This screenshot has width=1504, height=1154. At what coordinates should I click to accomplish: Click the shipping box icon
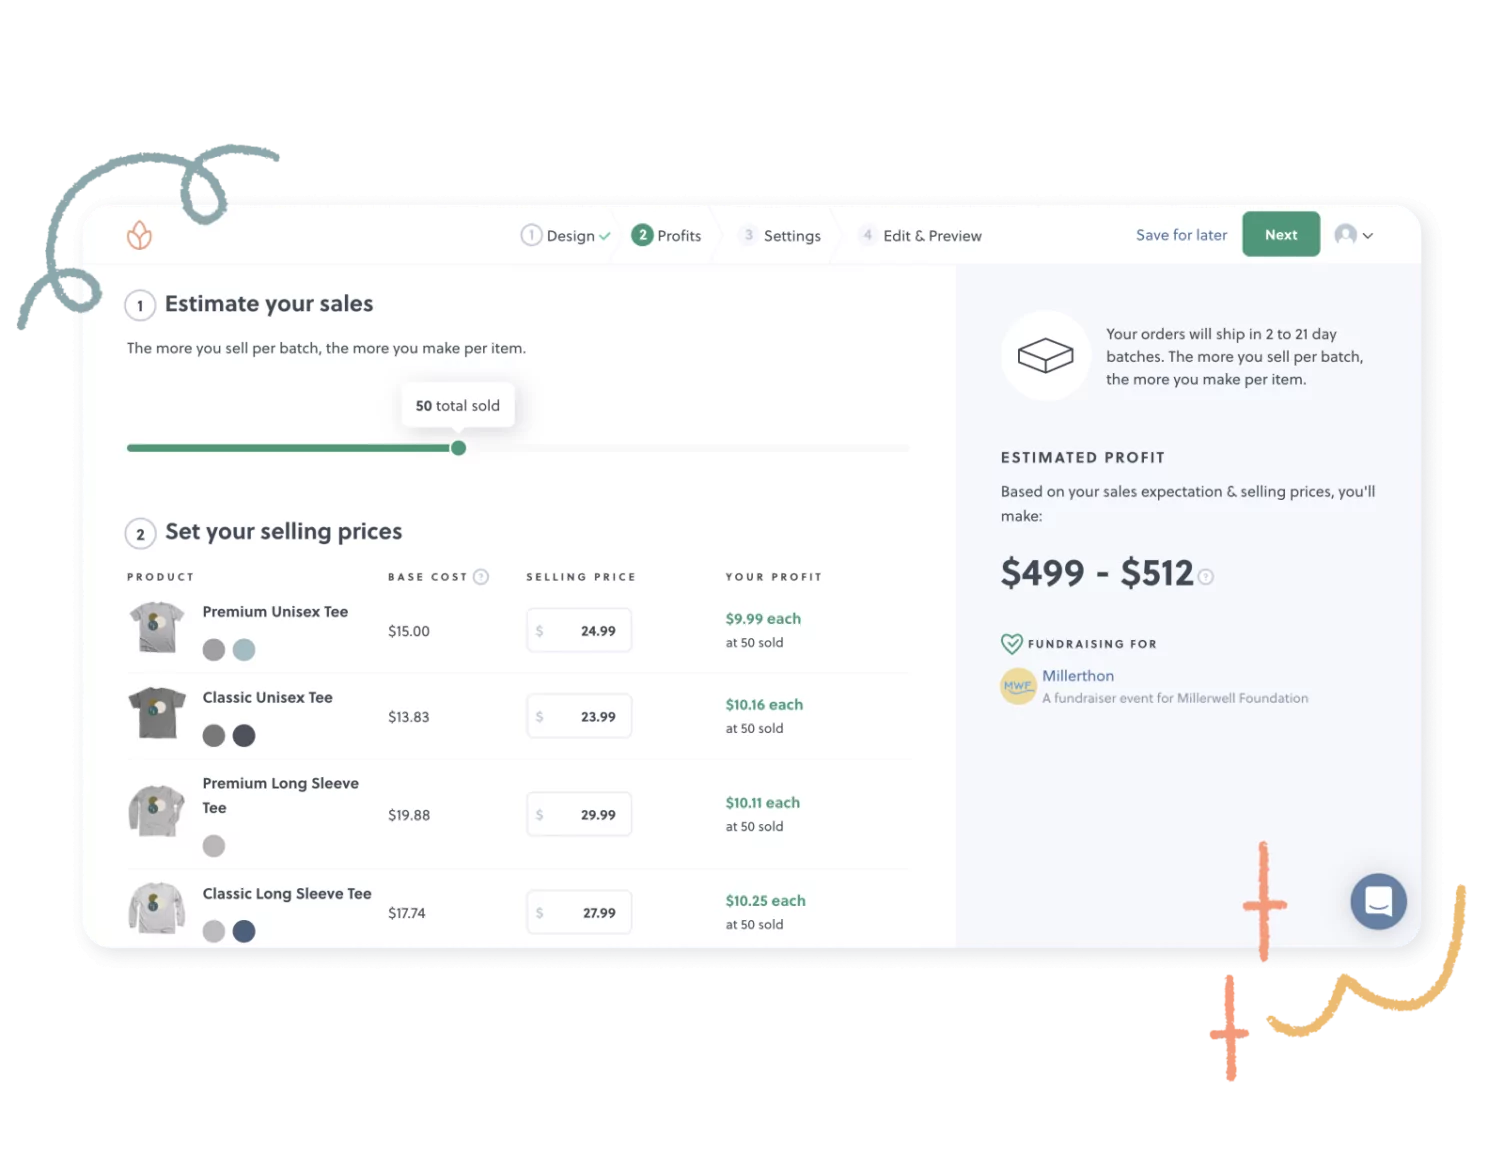click(x=1045, y=356)
